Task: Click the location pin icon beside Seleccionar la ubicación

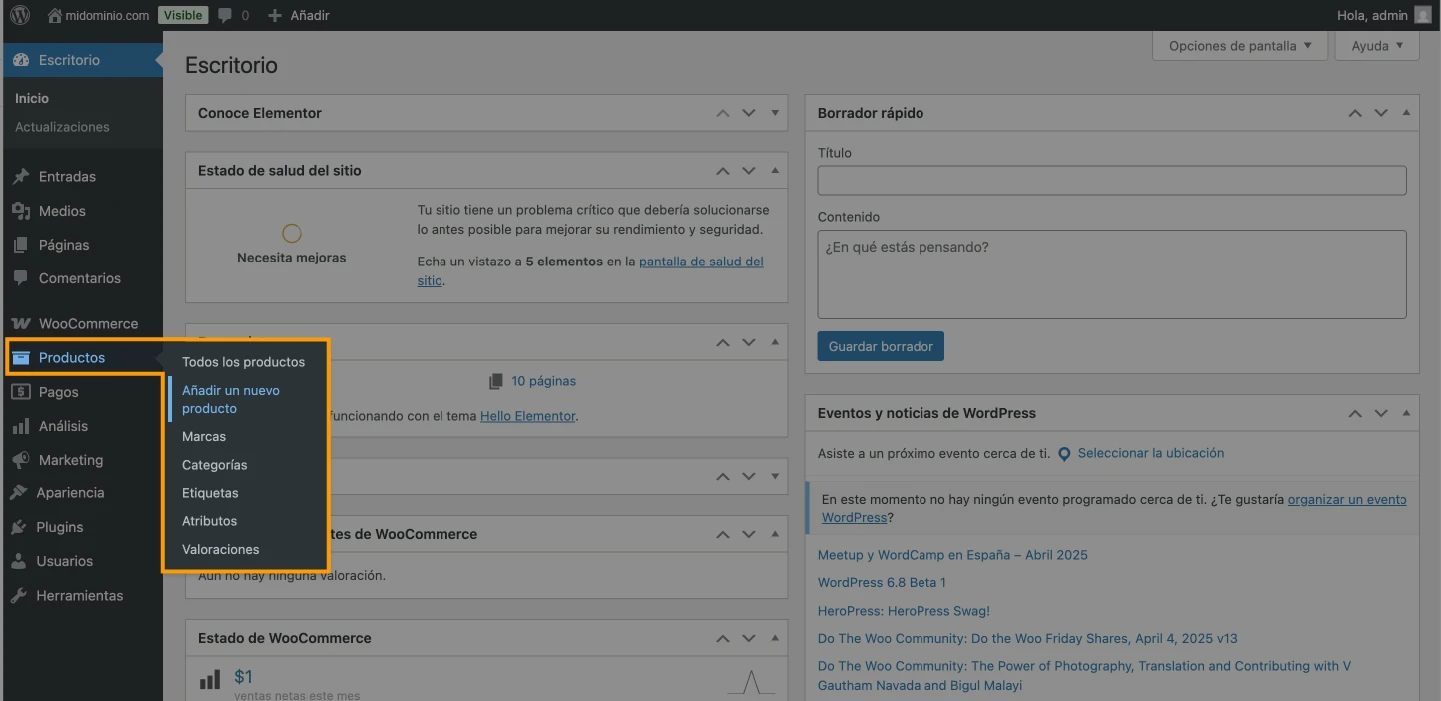Action: (1065, 454)
